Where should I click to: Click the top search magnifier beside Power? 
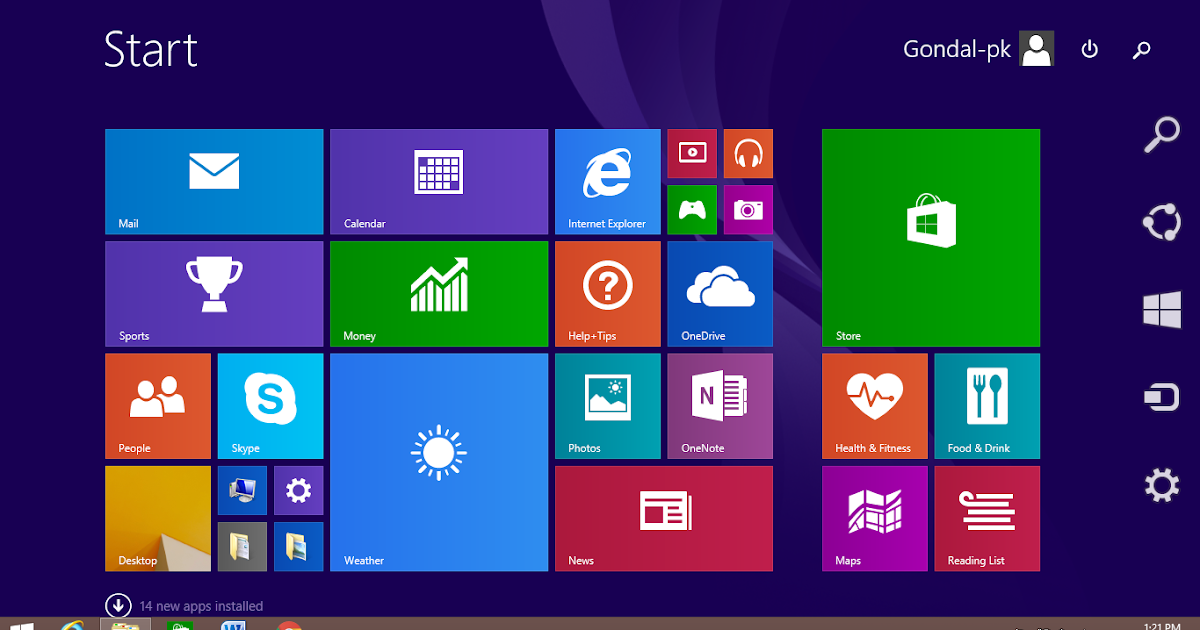coord(1142,50)
